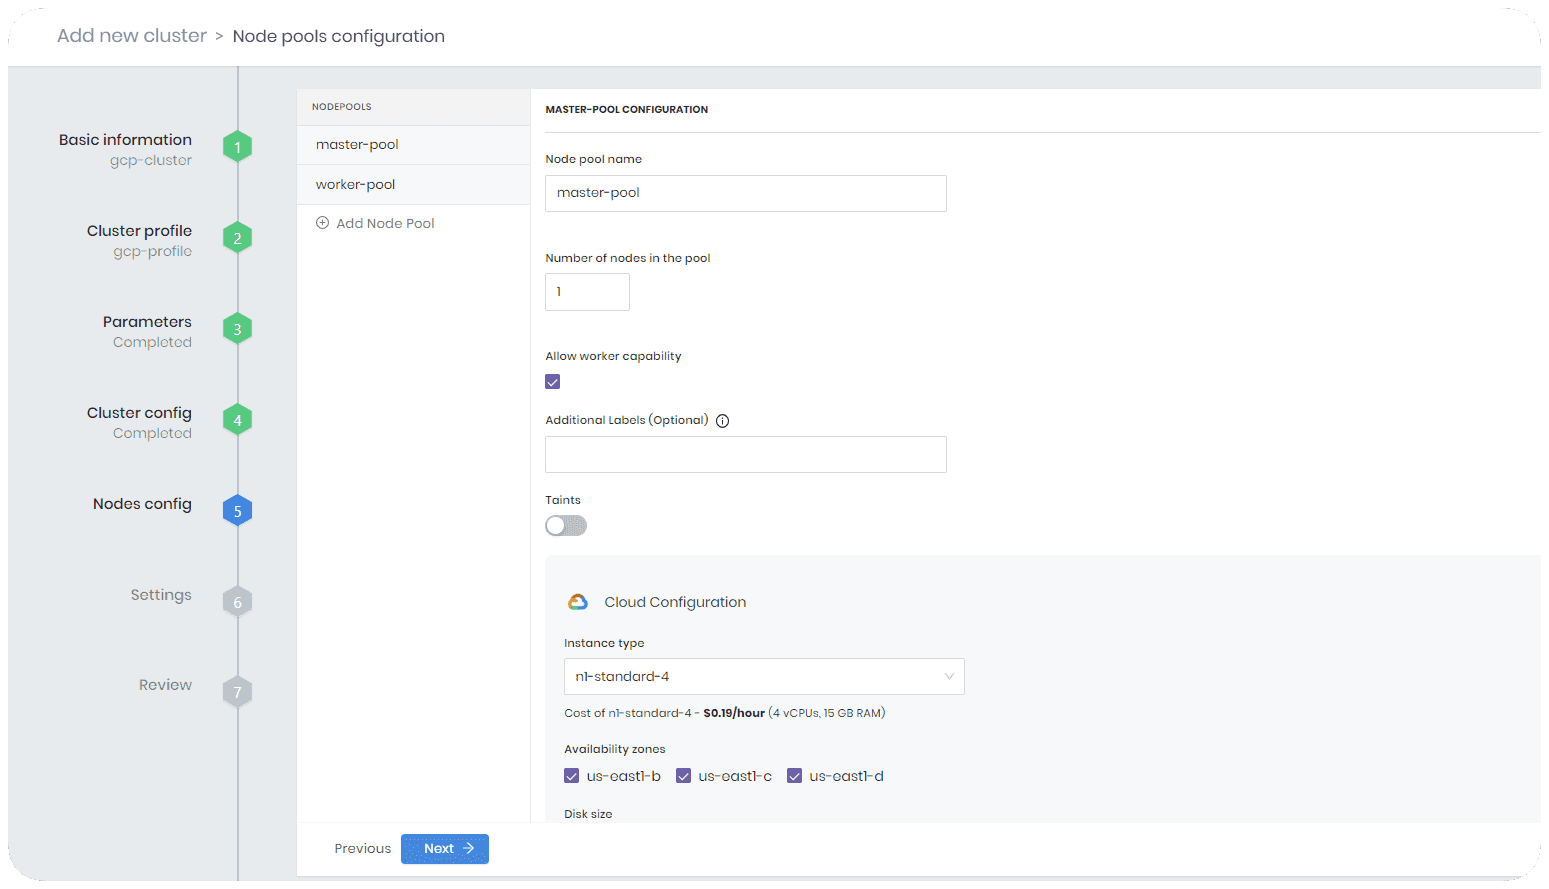Open Basic information step
This screenshot has width=1549, height=889.
click(125, 140)
